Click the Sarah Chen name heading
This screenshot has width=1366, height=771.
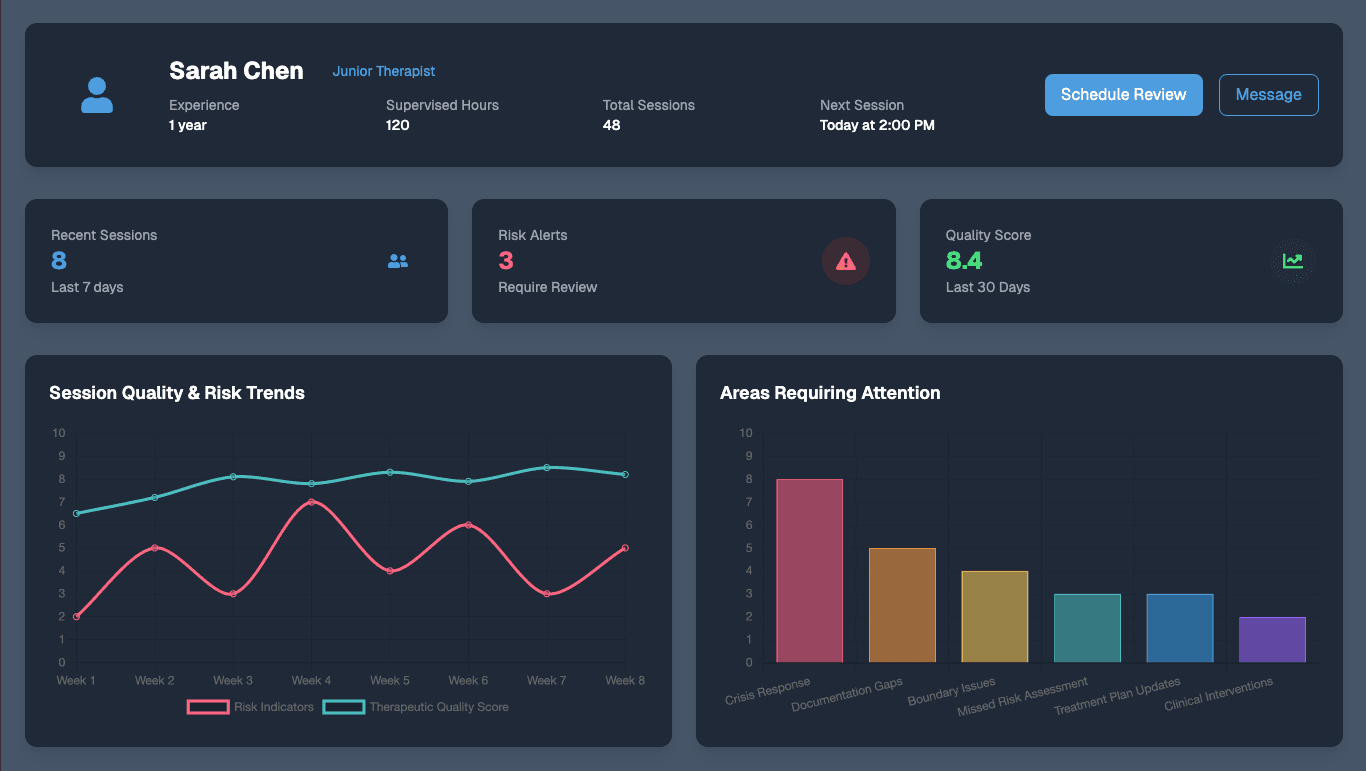click(x=236, y=71)
